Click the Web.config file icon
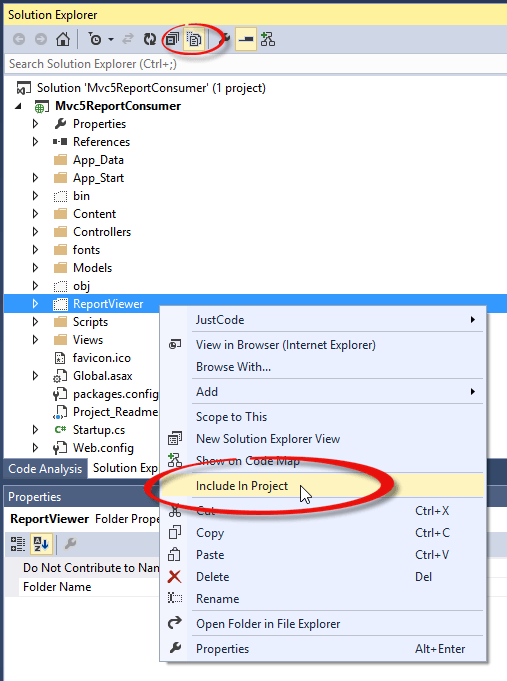Viewport: 507px width, 681px height. click(60, 448)
